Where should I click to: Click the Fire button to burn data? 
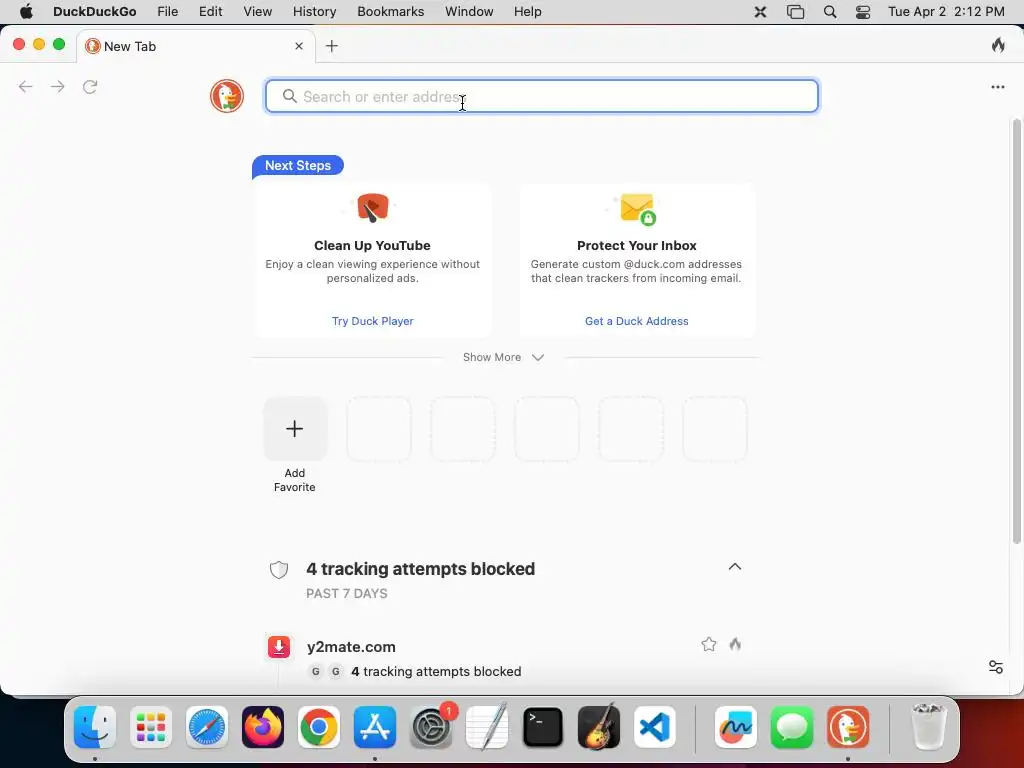tap(998, 45)
